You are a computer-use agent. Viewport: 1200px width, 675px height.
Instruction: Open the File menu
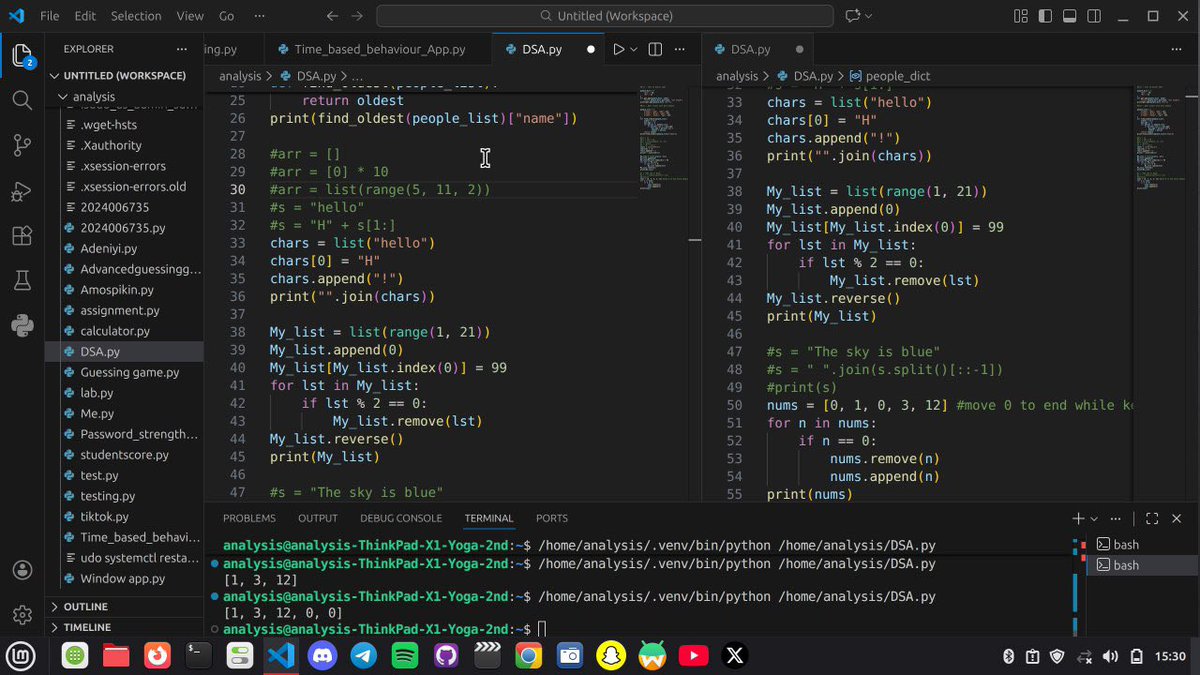50,16
